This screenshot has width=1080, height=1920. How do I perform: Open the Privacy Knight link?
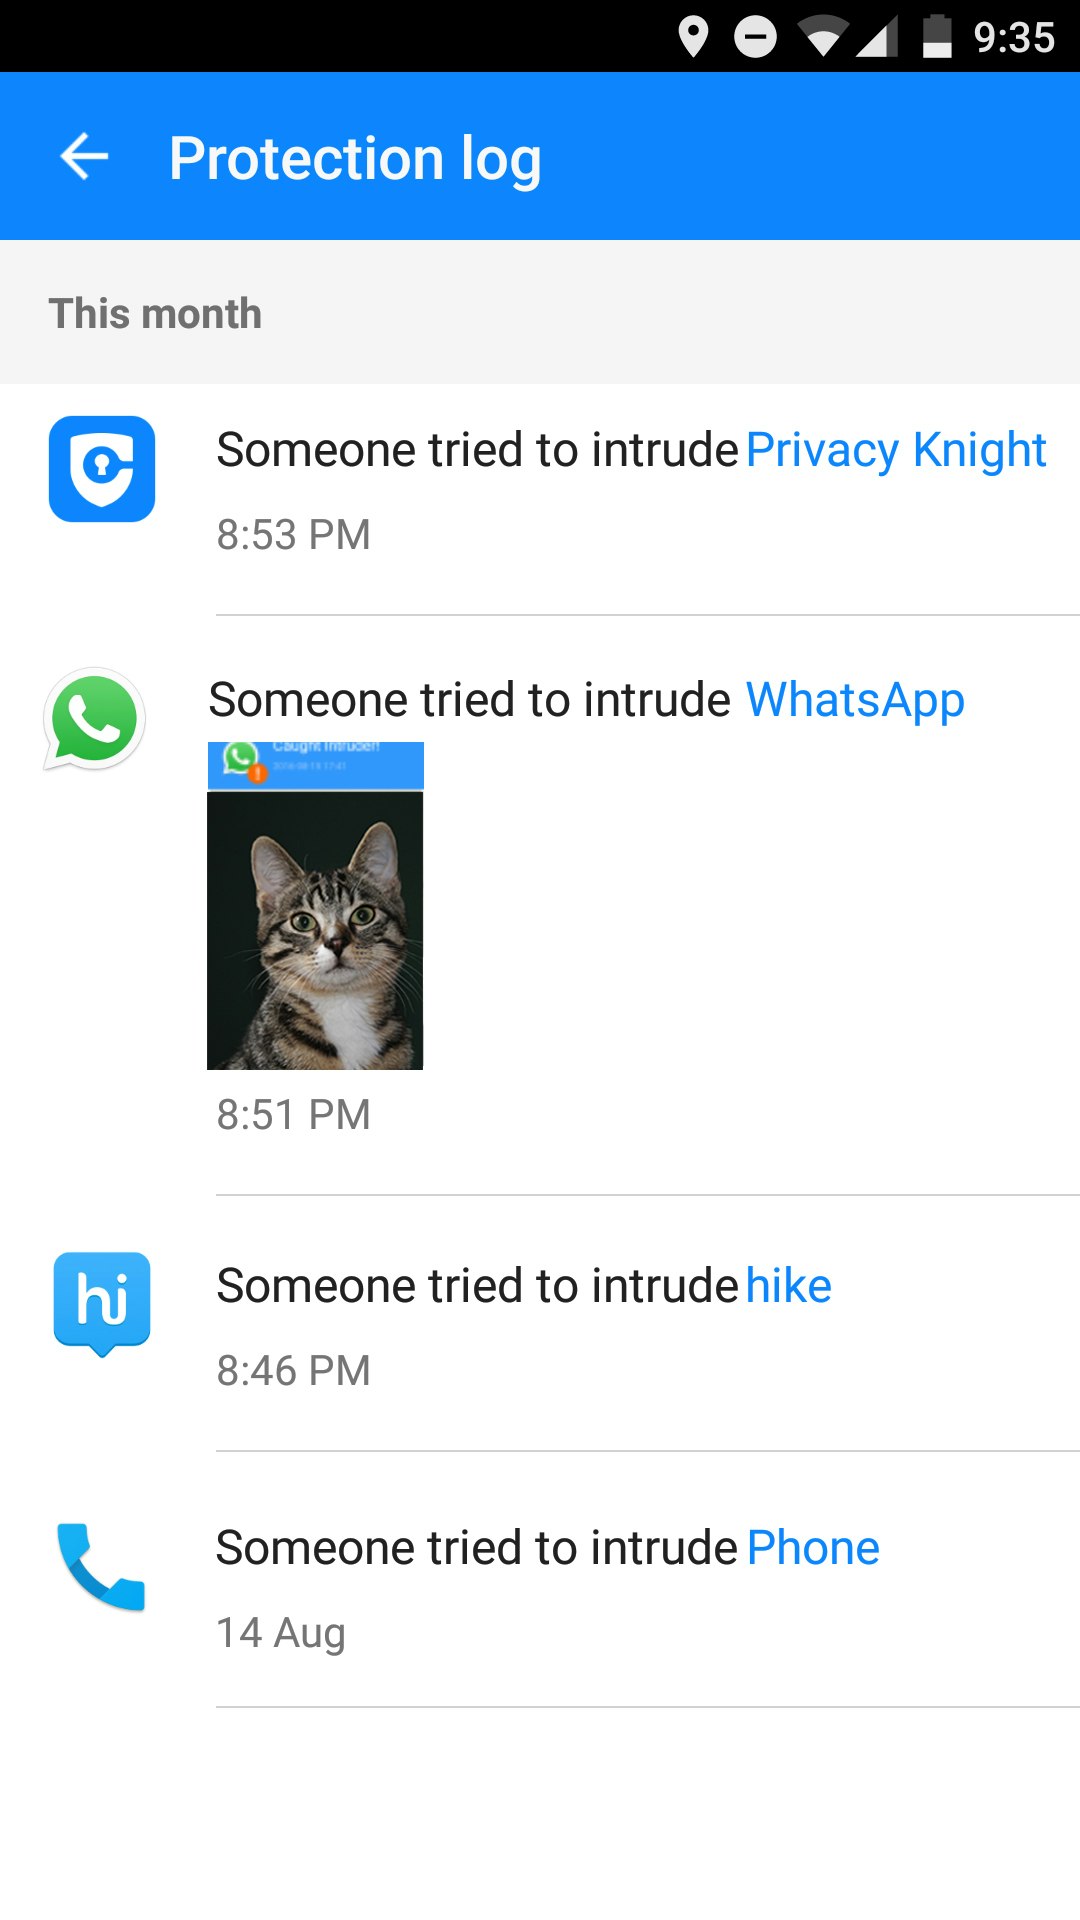(897, 450)
